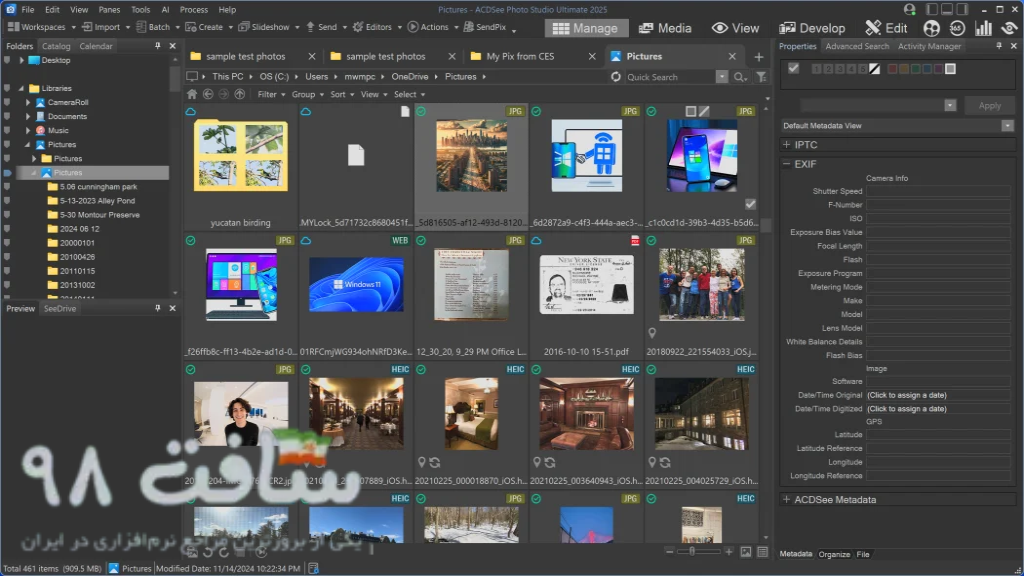Toggle tag checkbox on phone thumbnail
Viewport: 1024px width, 576px height.
click(x=750, y=204)
